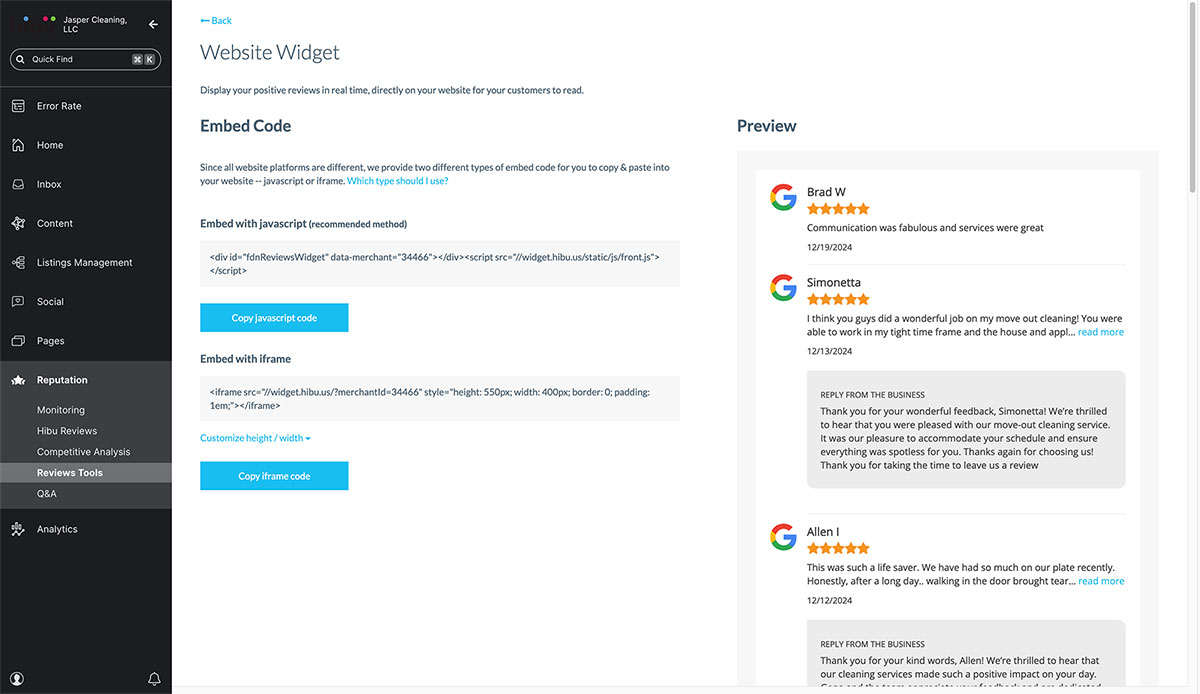This screenshot has height=694, width=1200.
Task: Open 'Which type should I use?' link
Action: point(397,181)
